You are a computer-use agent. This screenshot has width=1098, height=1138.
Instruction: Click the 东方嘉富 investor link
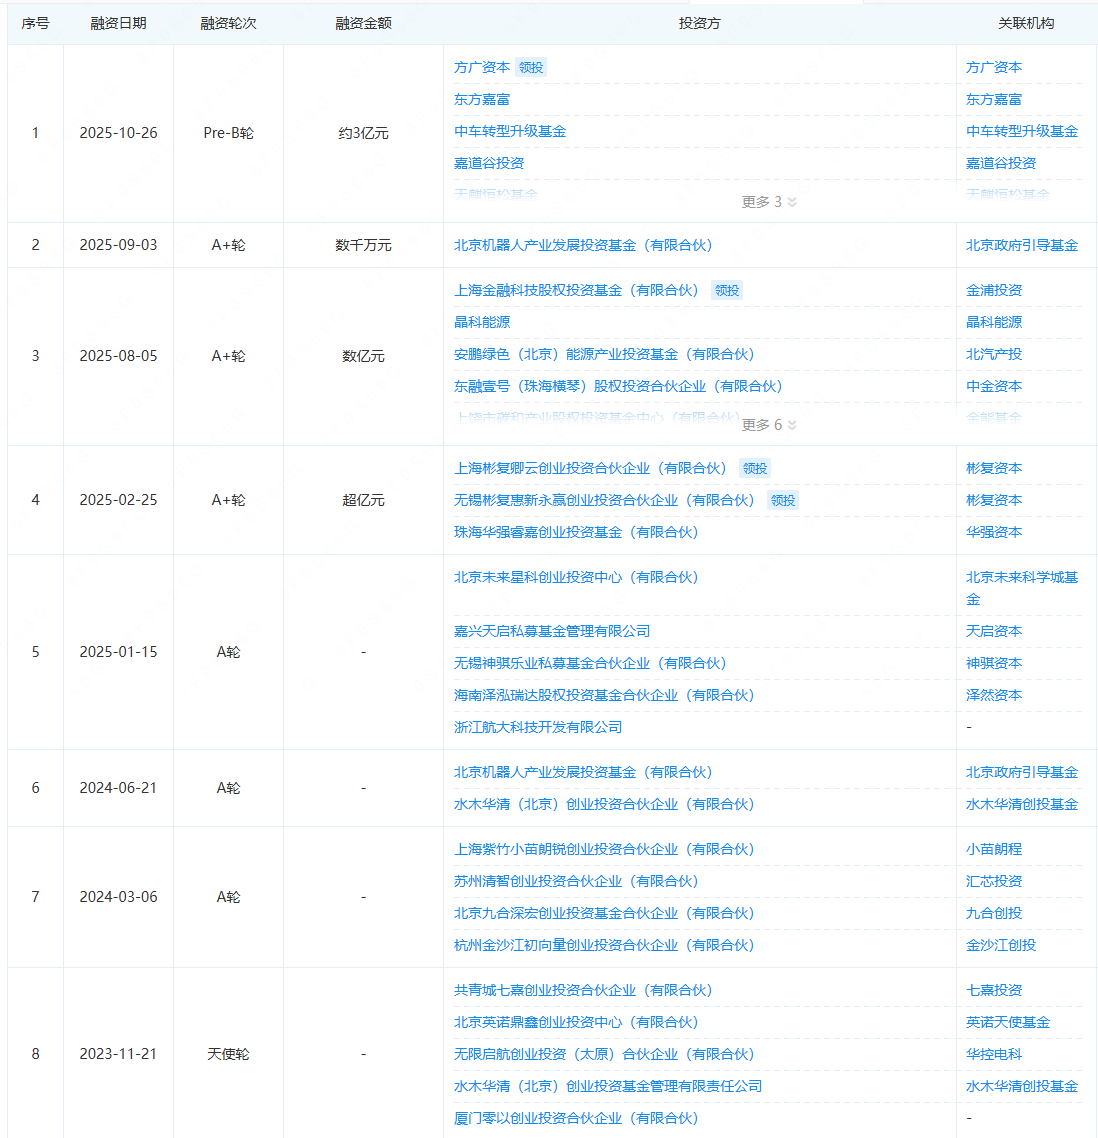click(482, 99)
